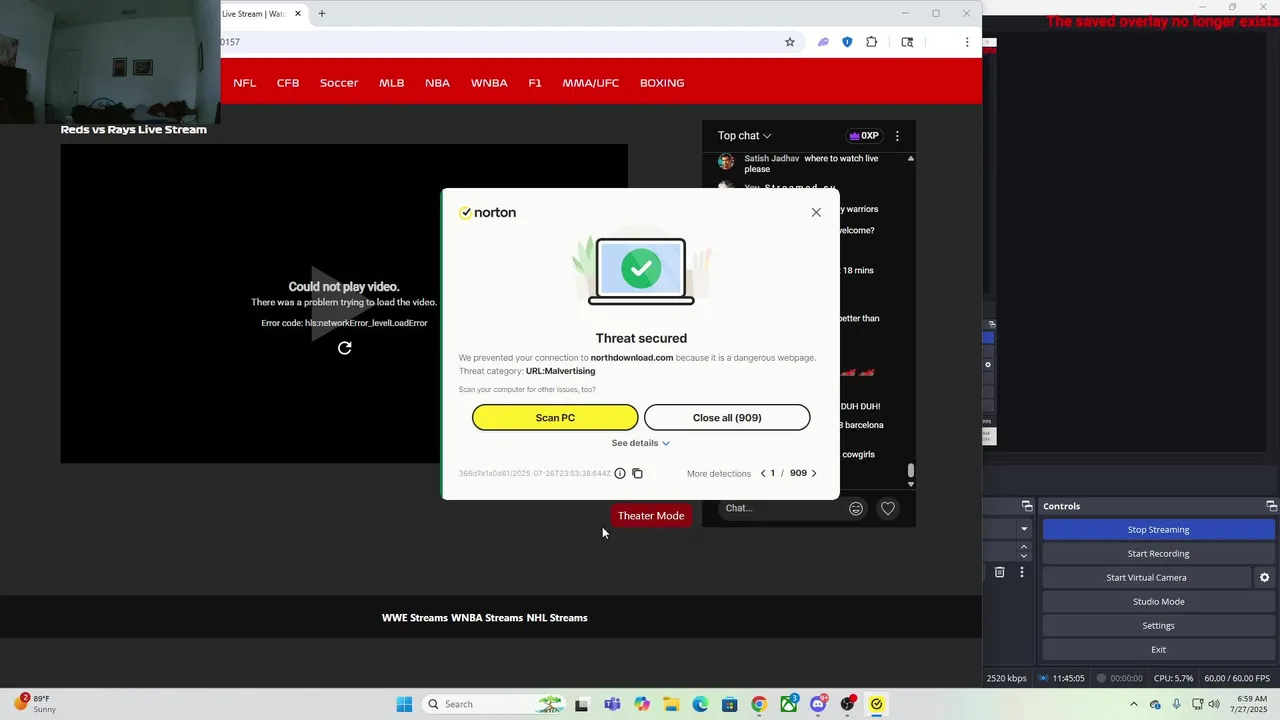Screen dimensions: 1280x720
Task: Open the emoji picker in chat
Action: coord(856,509)
